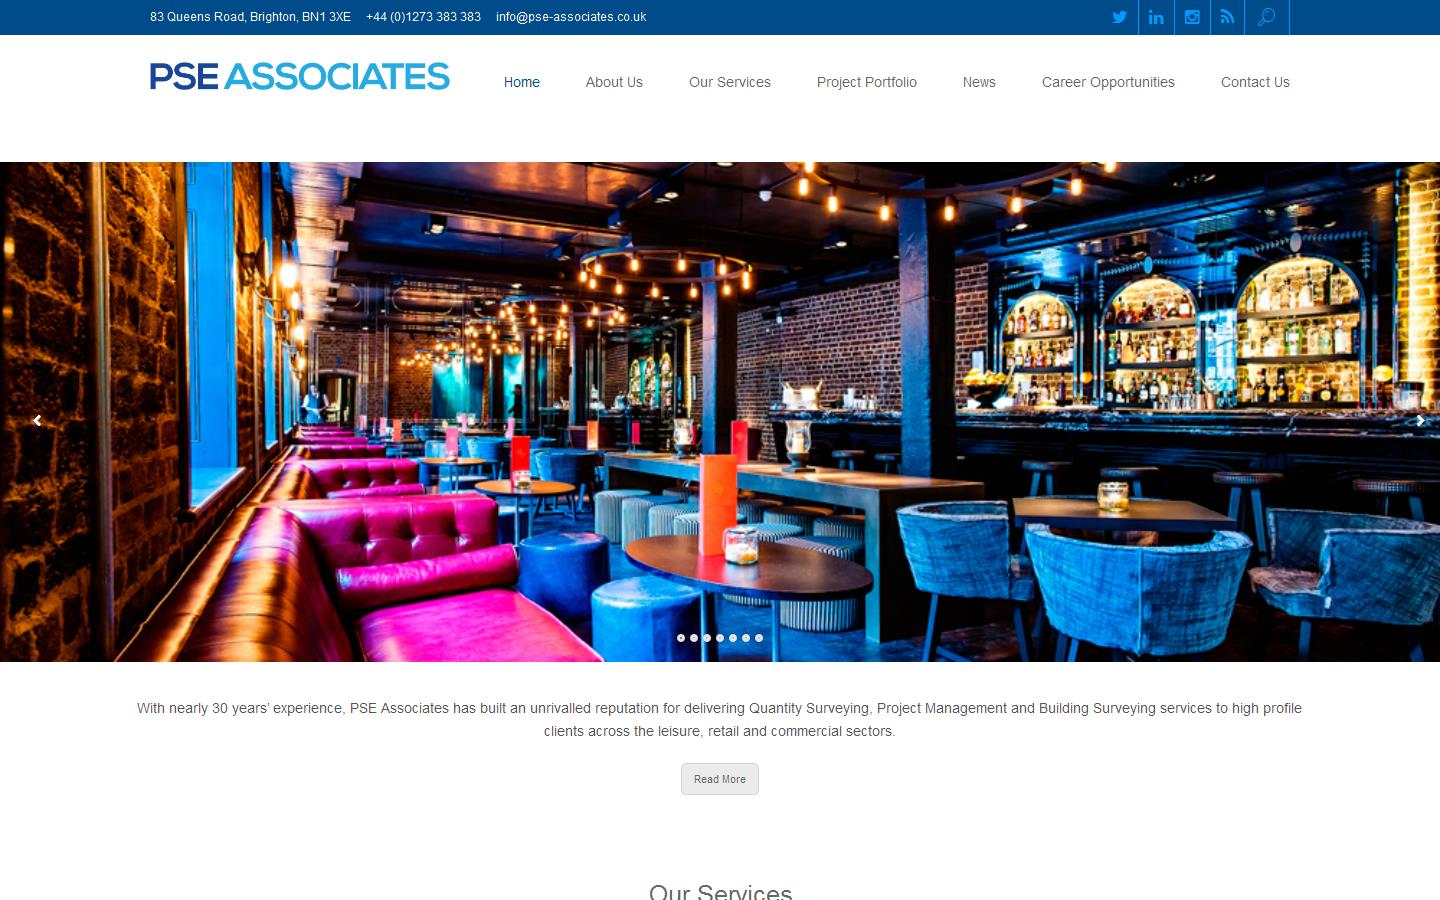This screenshot has height=900, width=1440.
Task: Go to the News page
Action: point(979,82)
